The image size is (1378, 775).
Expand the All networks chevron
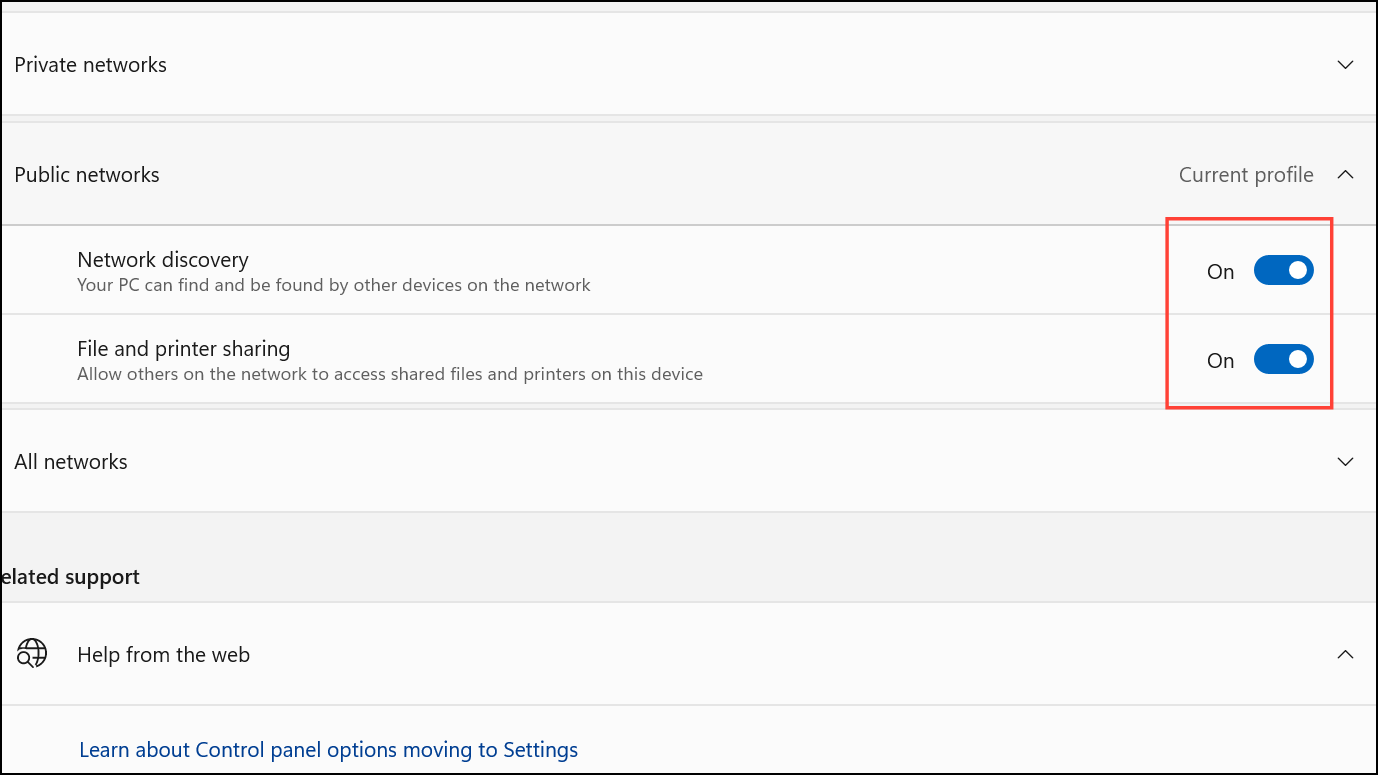click(1345, 462)
